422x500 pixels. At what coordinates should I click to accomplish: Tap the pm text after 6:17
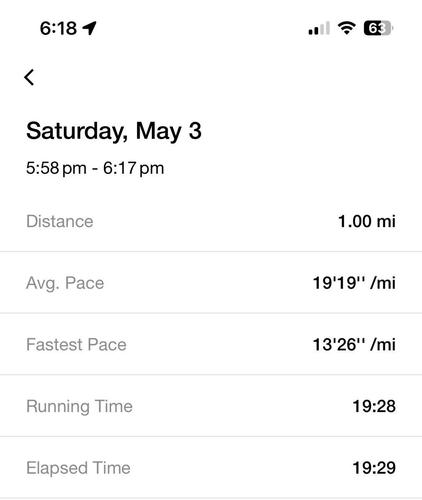[x=152, y=169]
